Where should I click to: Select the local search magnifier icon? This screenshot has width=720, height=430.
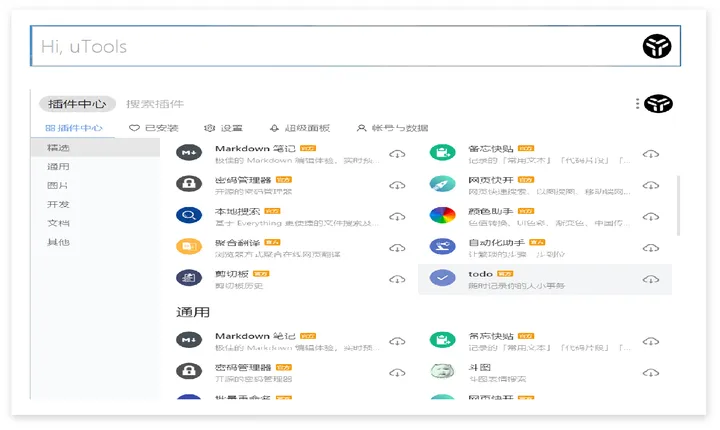coord(189,215)
